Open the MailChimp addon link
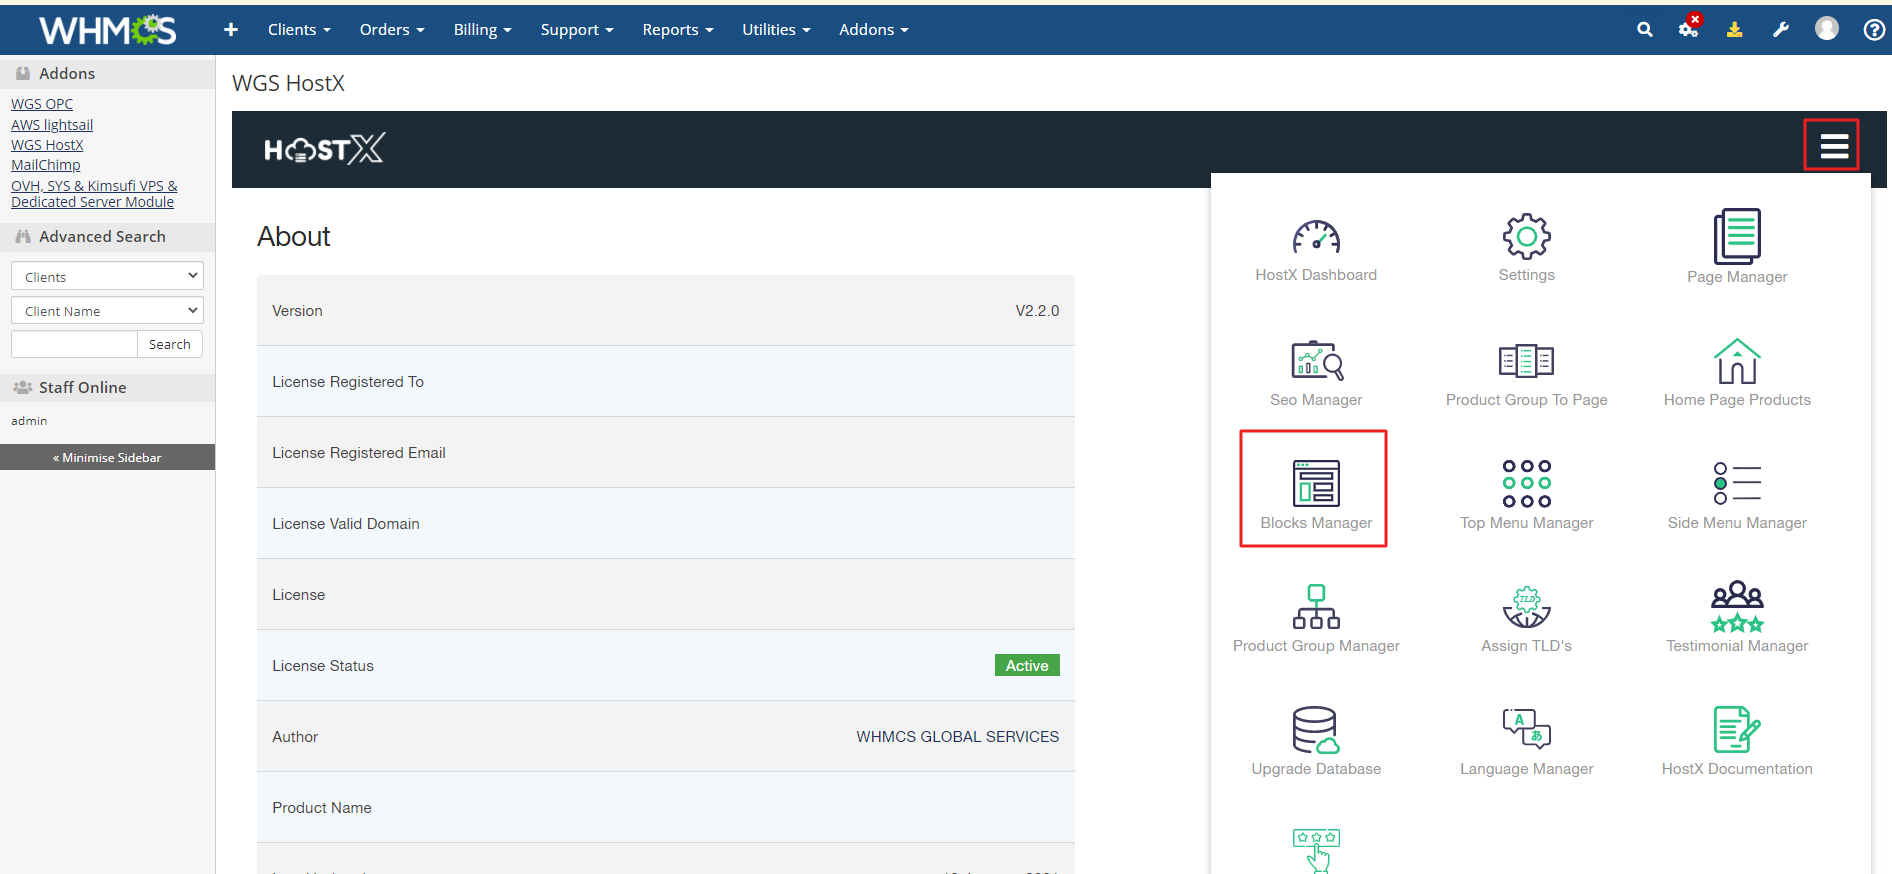This screenshot has height=874, width=1892. 46,165
